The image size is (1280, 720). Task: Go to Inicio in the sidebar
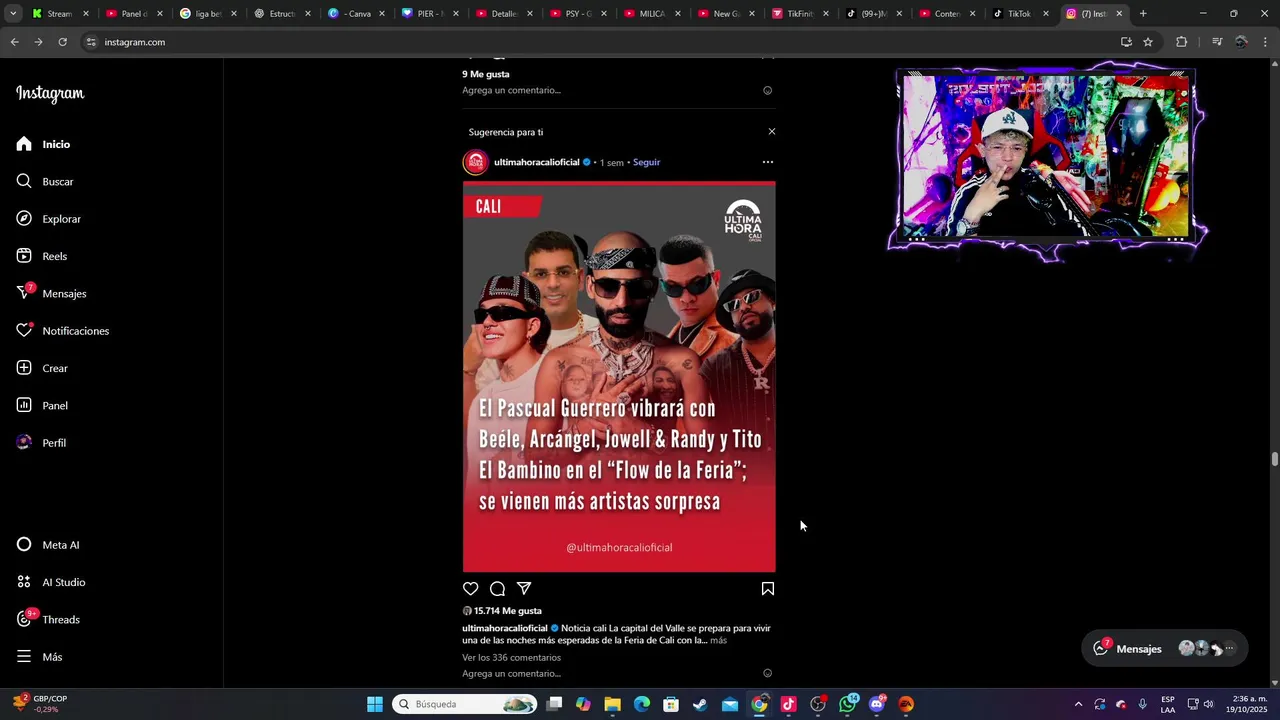click(x=43, y=144)
